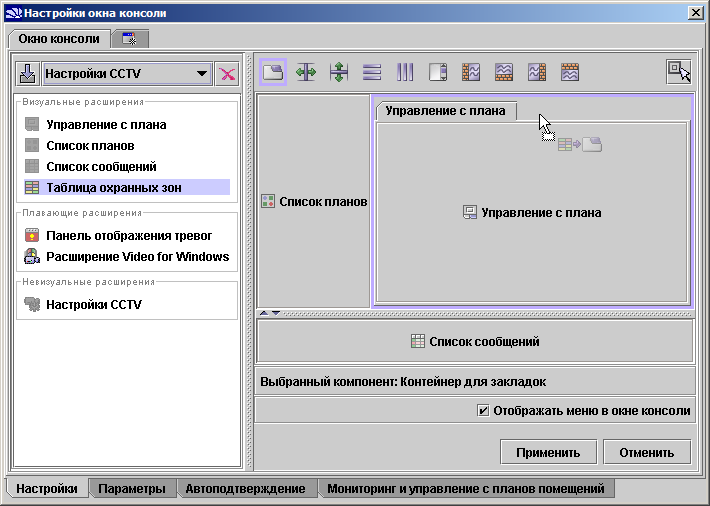
Task: Select Список сообщений in the extensions list
Action: 127,166
